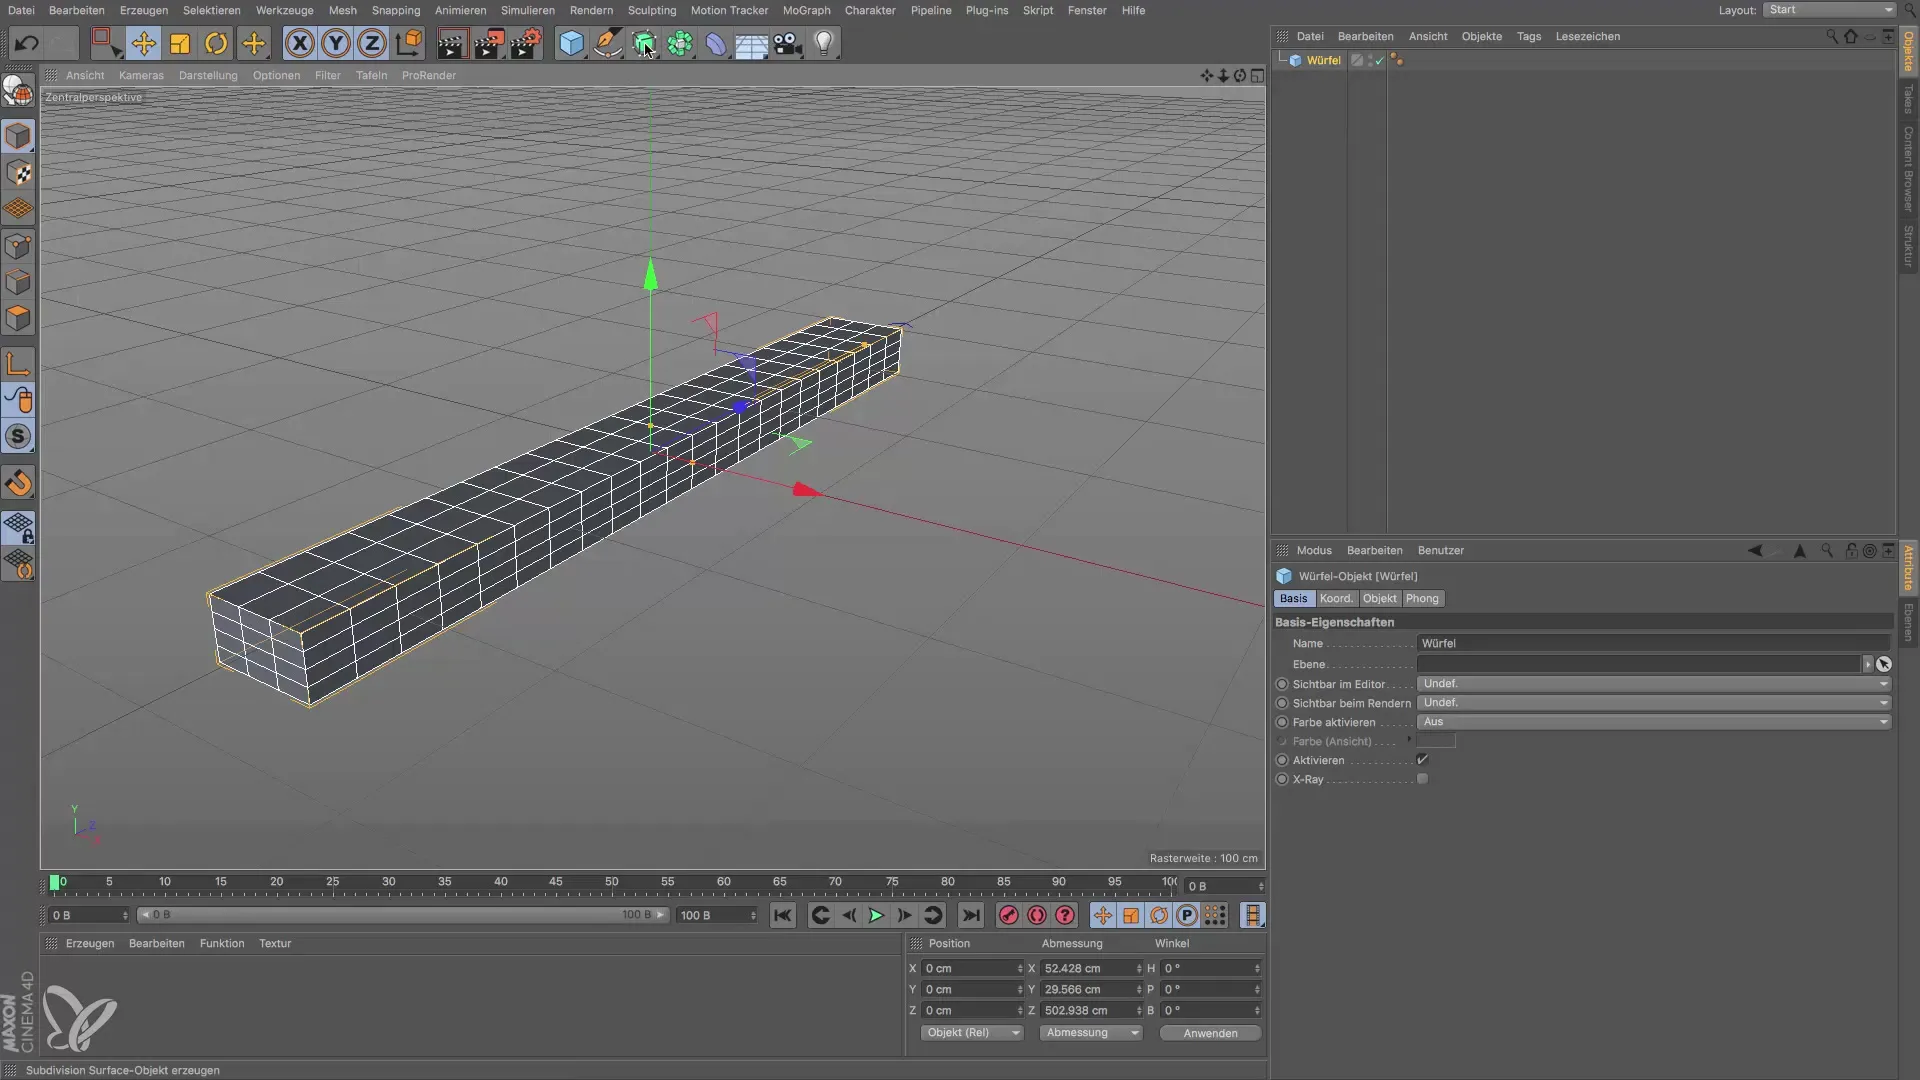Toggle the Y axis lock
Screen dimensions: 1920x1080
(336, 44)
